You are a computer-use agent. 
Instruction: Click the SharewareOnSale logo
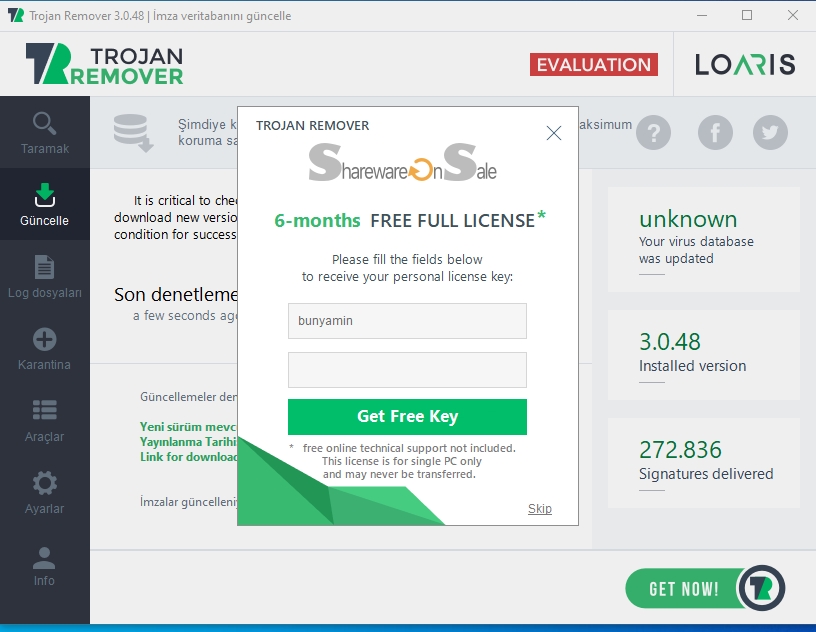[402, 163]
